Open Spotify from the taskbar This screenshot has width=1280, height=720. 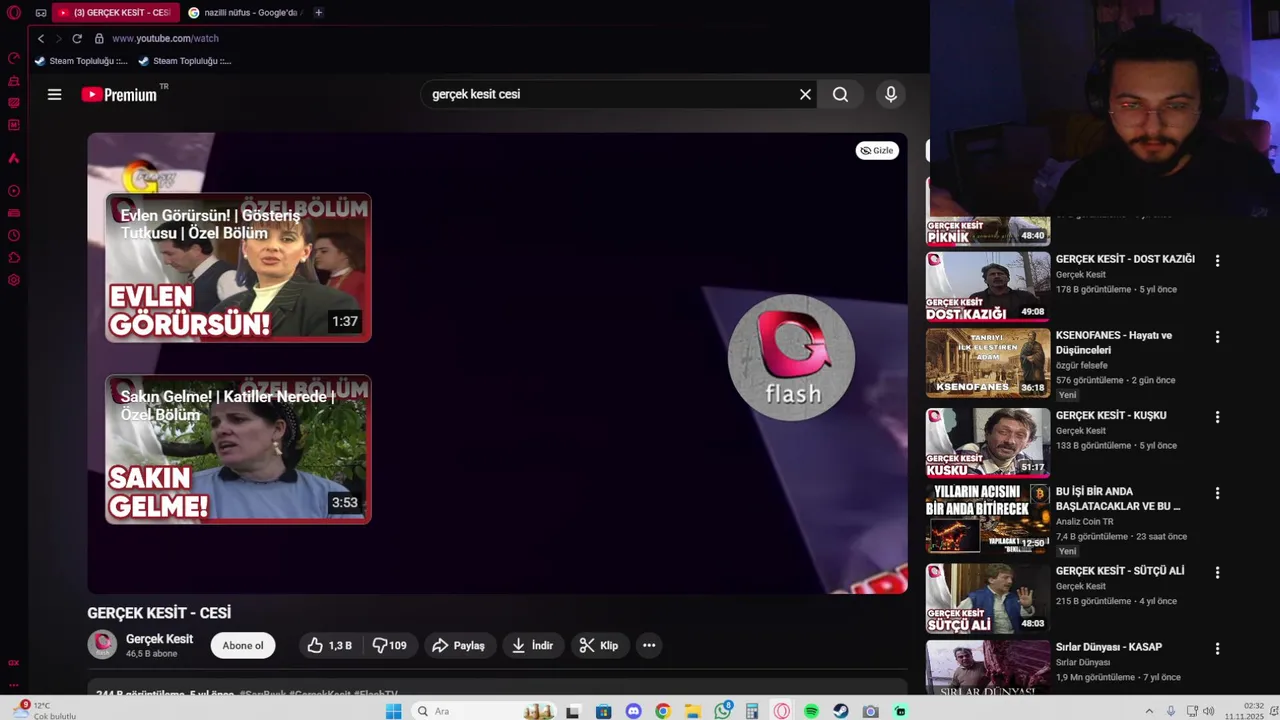811,711
